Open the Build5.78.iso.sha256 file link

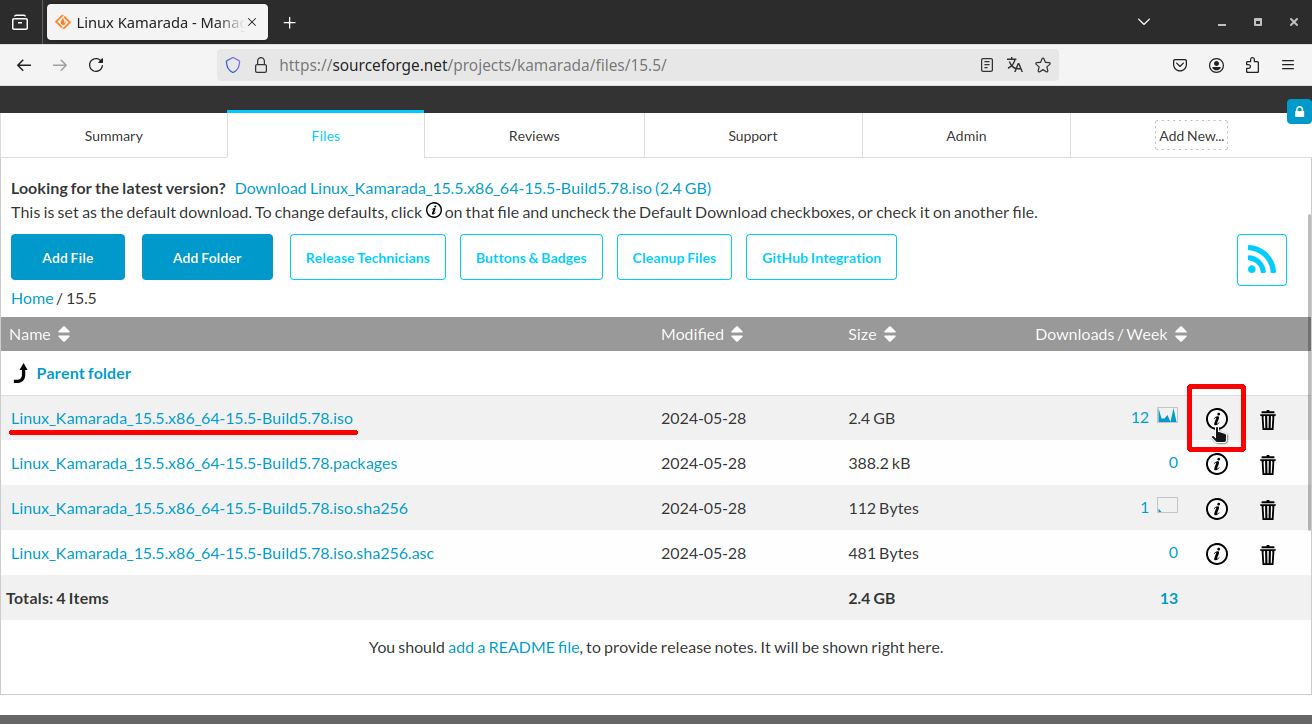[209, 508]
